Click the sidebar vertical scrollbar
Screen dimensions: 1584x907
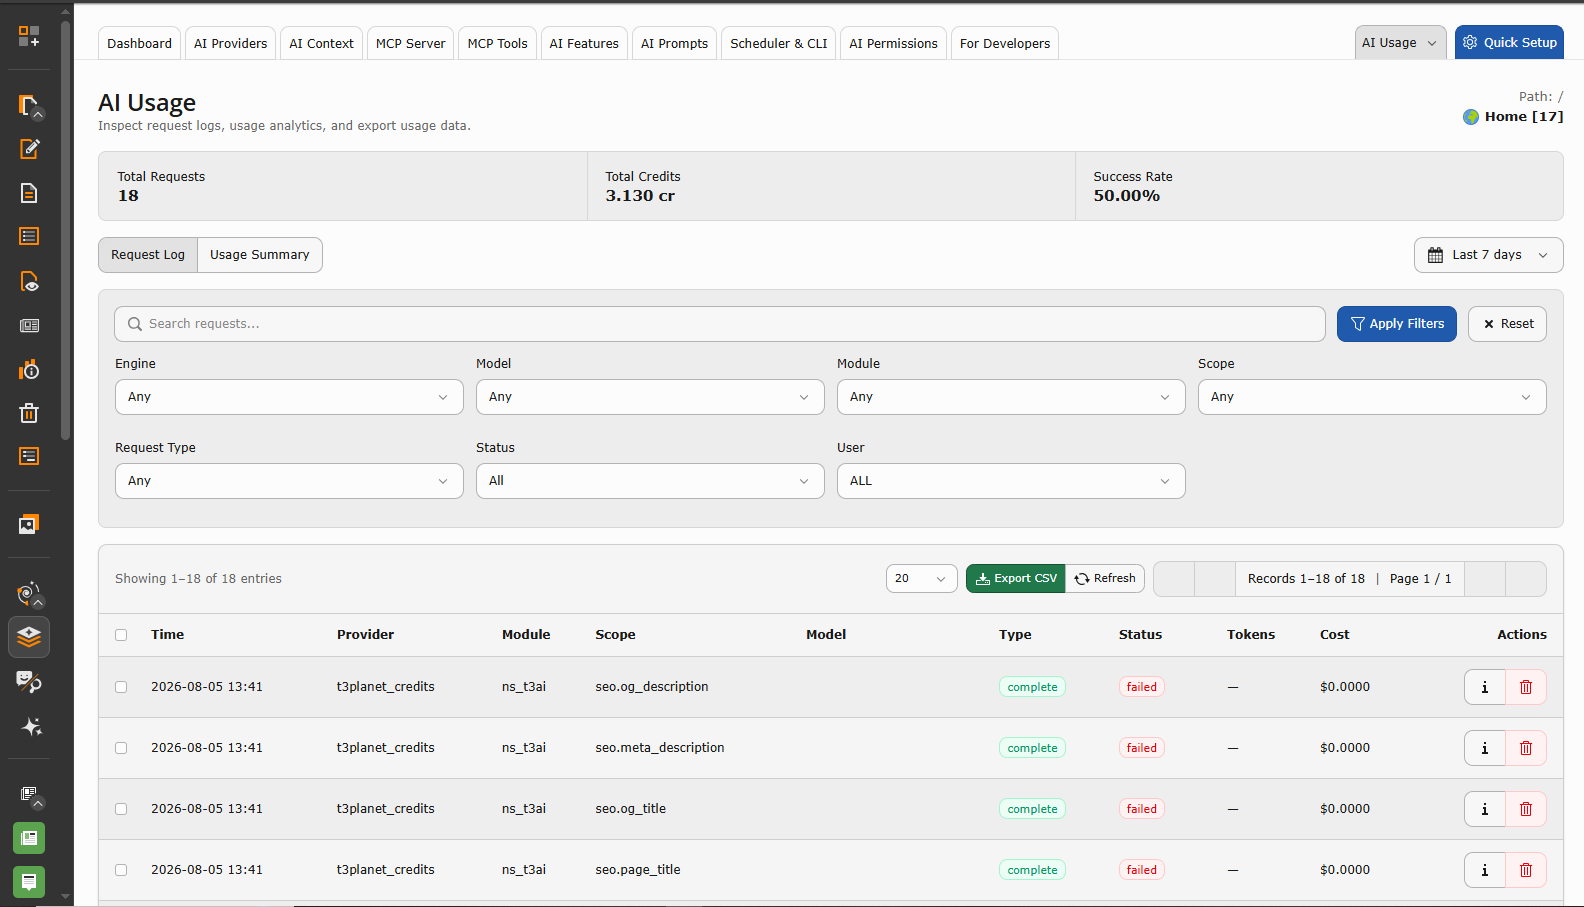(x=66, y=230)
